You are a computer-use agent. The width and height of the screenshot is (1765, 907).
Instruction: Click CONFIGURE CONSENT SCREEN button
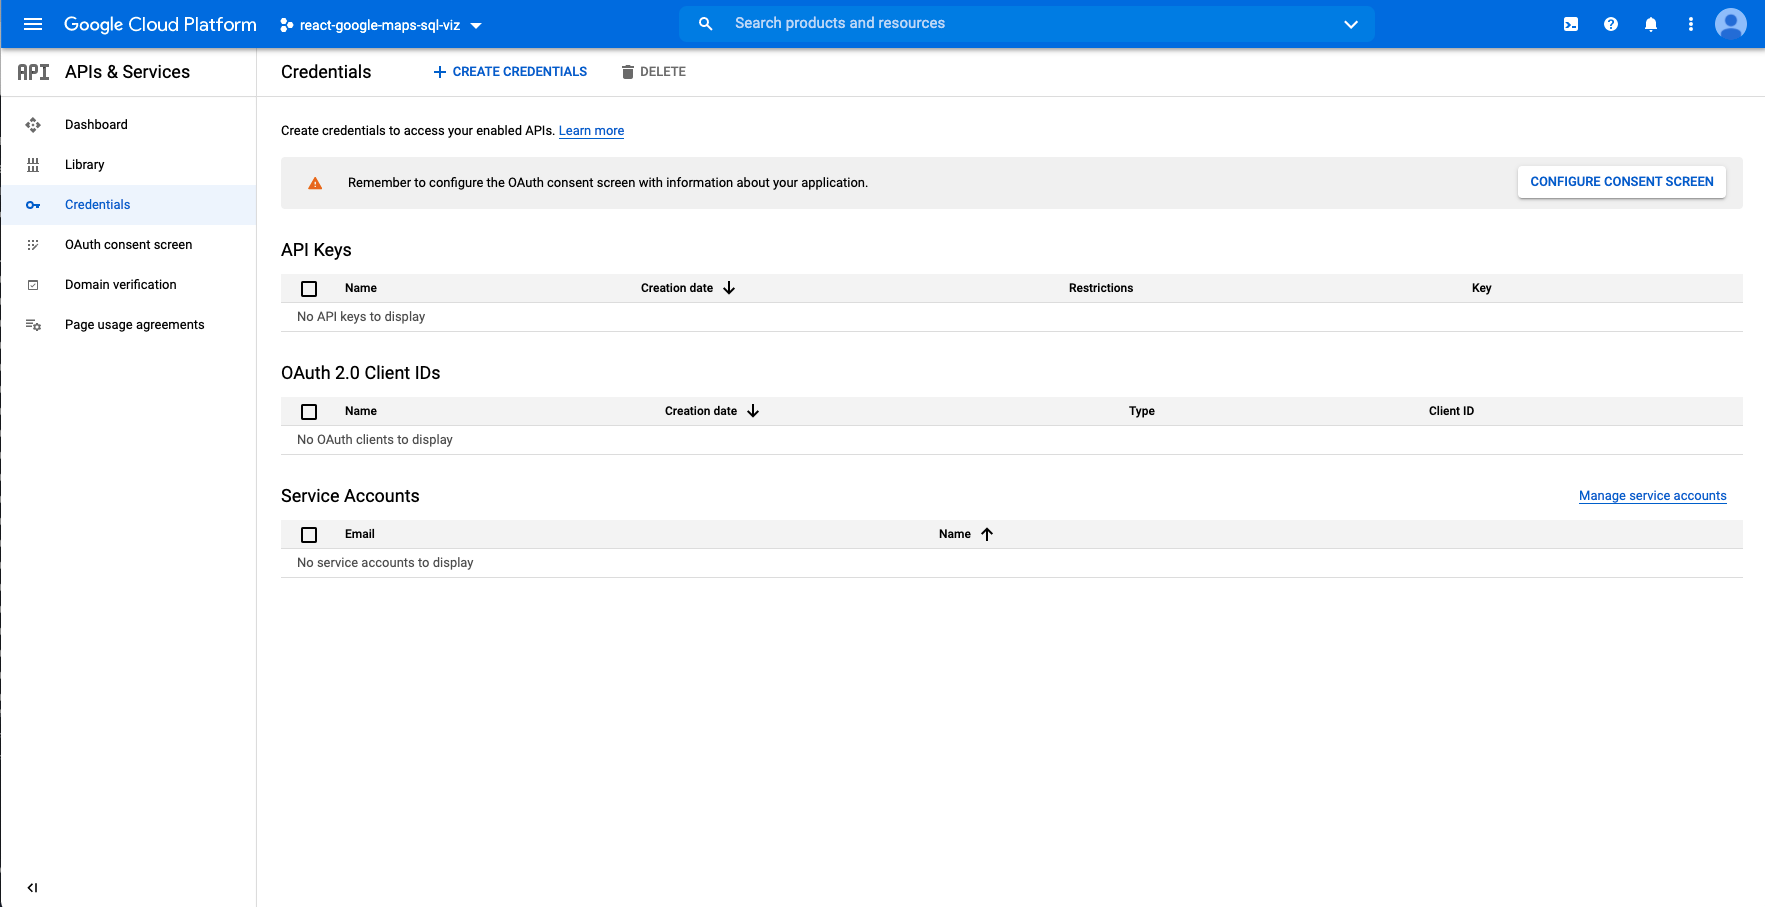tap(1622, 182)
